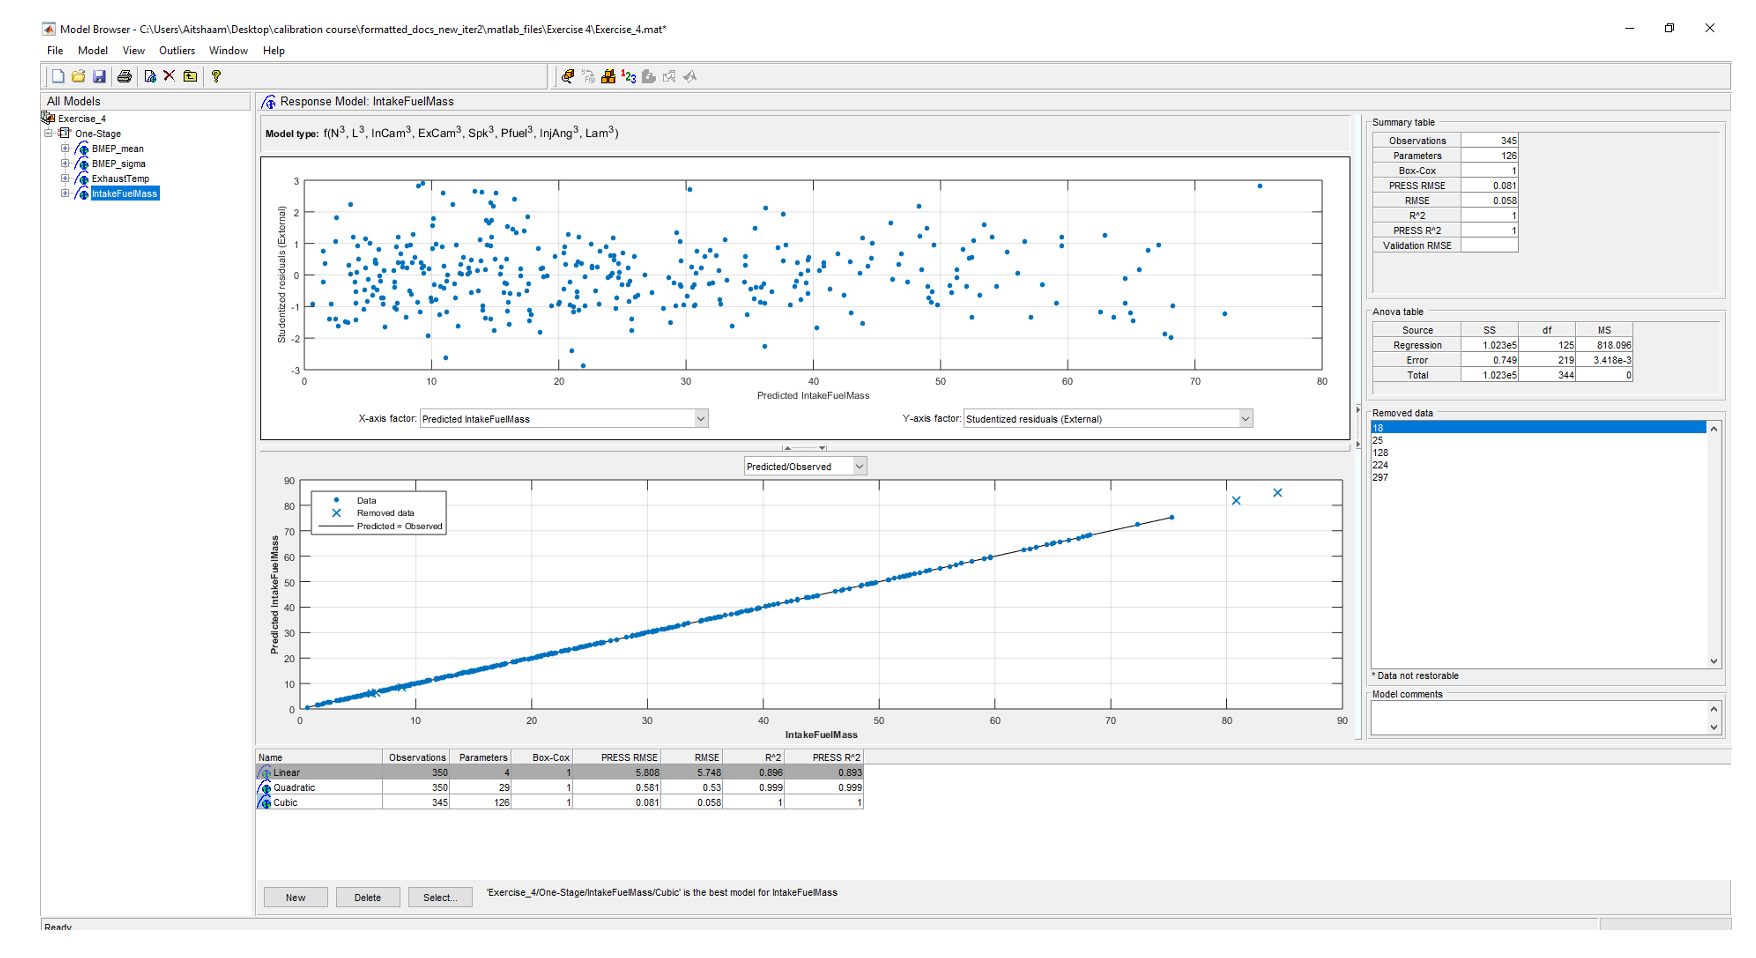The image size is (1756, 958).
Task: Click the grayed plot-with-arrow toolbar icon
Action: pos(669,76)
